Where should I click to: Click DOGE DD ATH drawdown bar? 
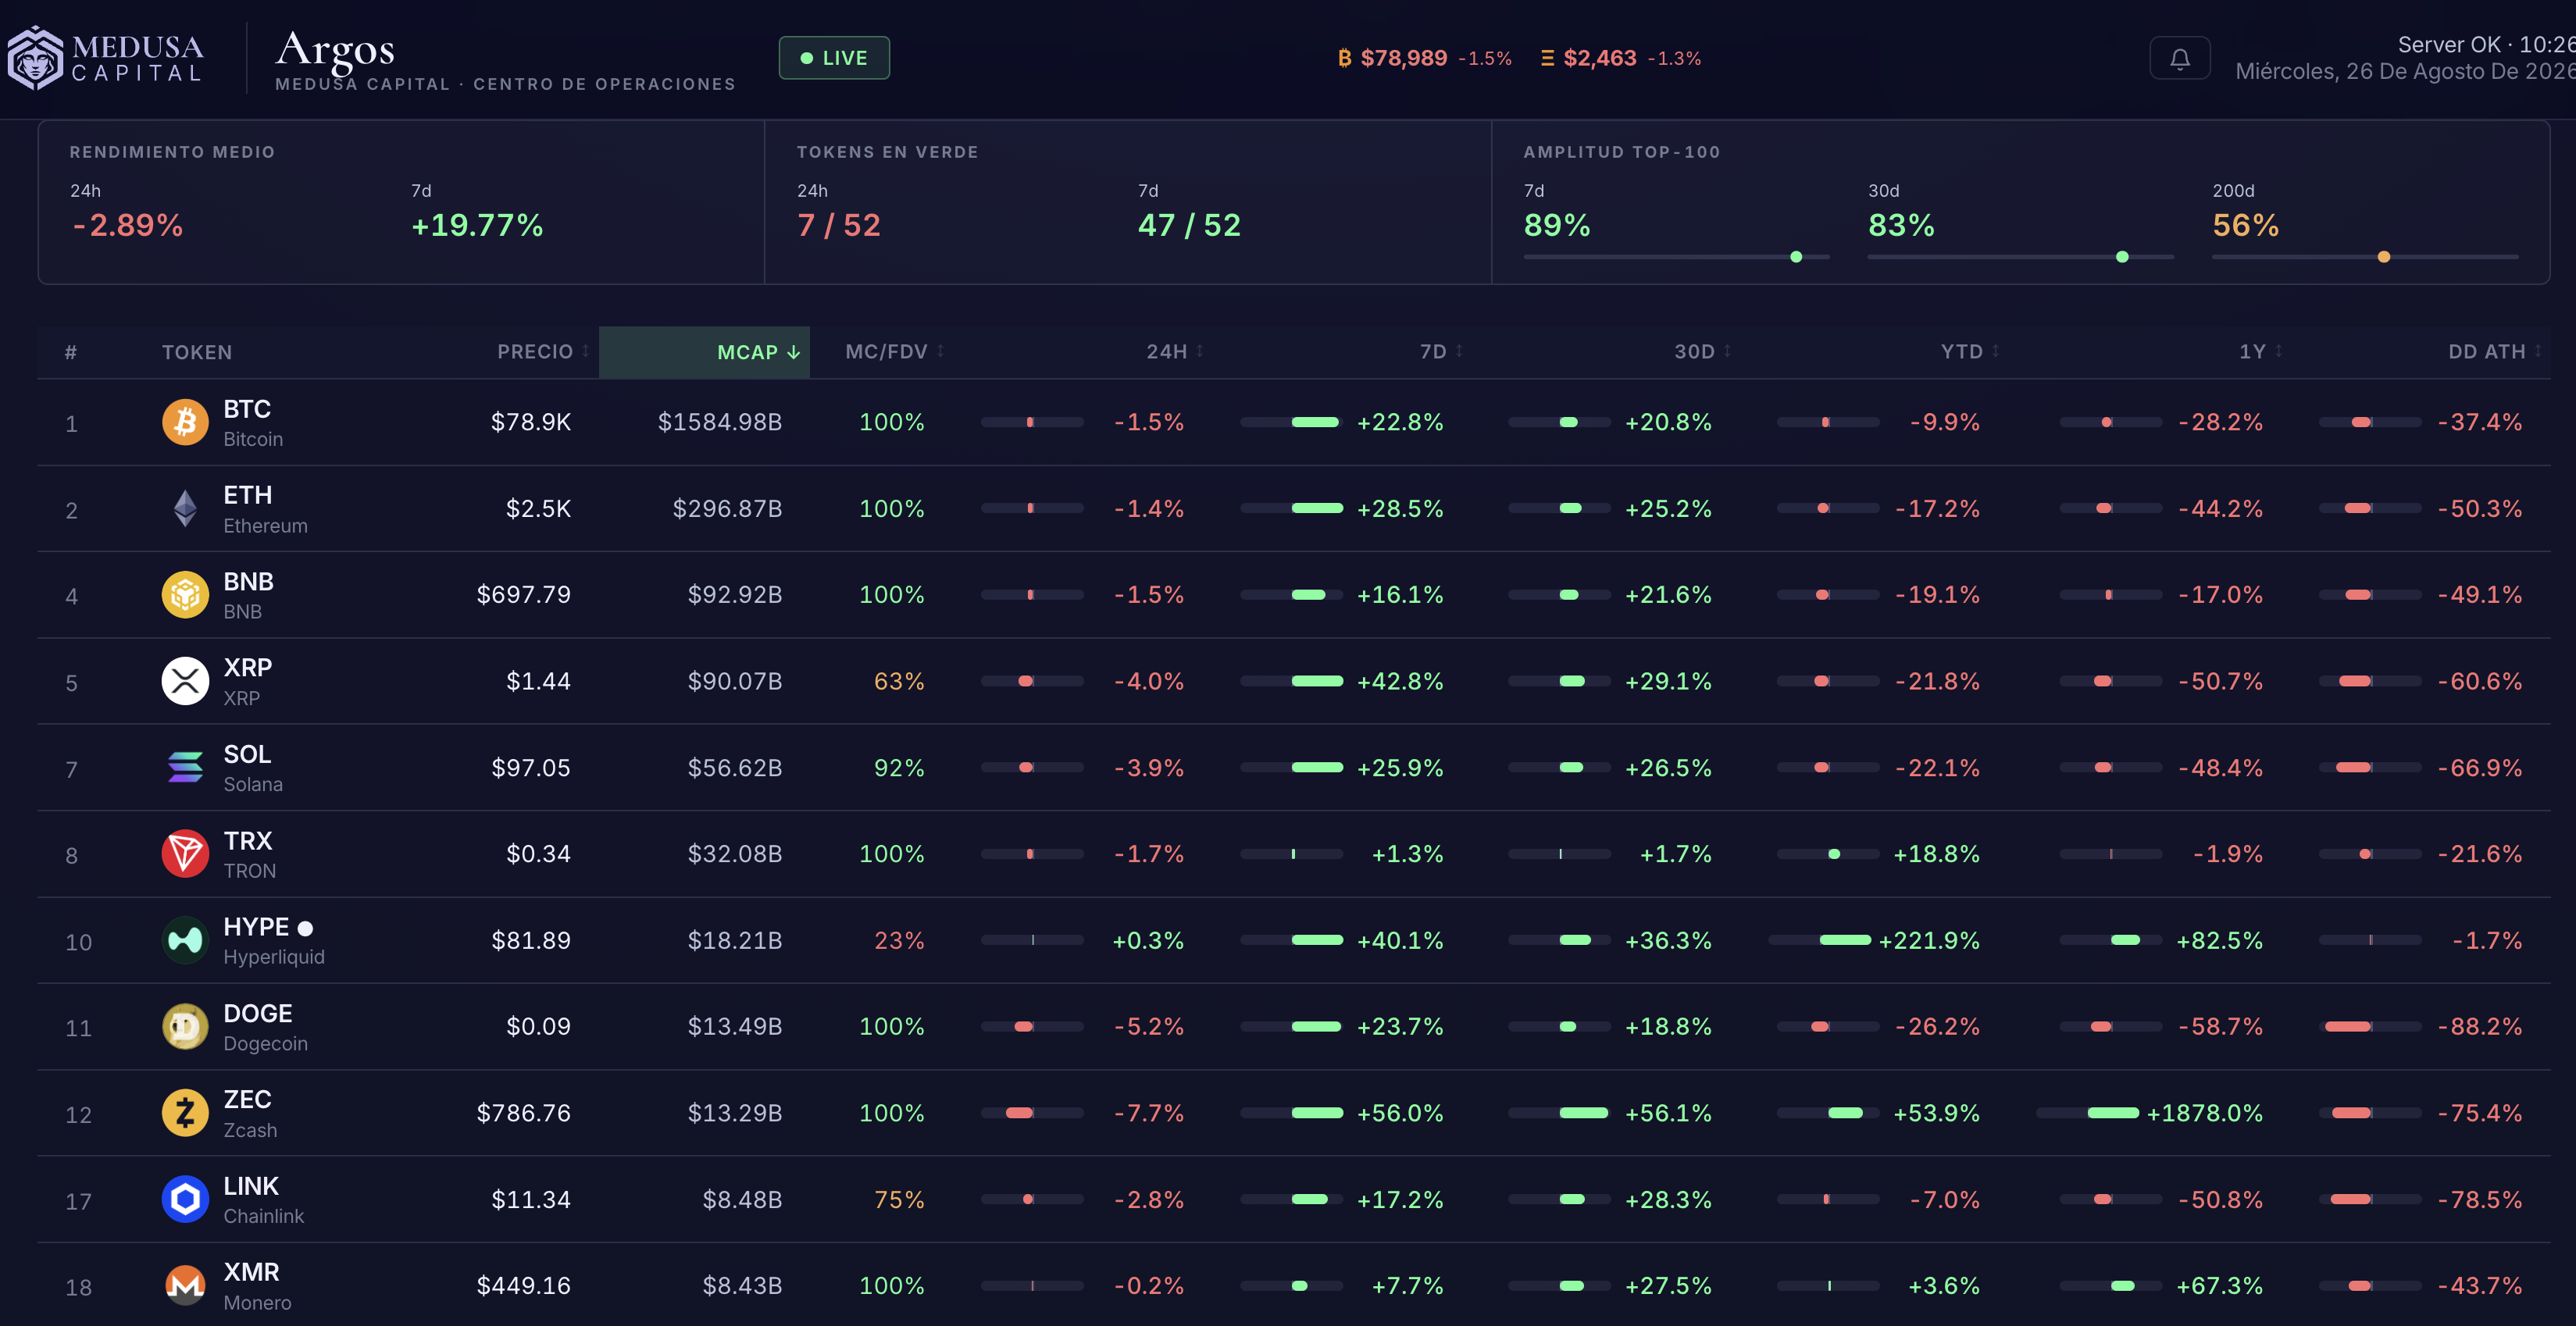[x=2370, y=1027]
